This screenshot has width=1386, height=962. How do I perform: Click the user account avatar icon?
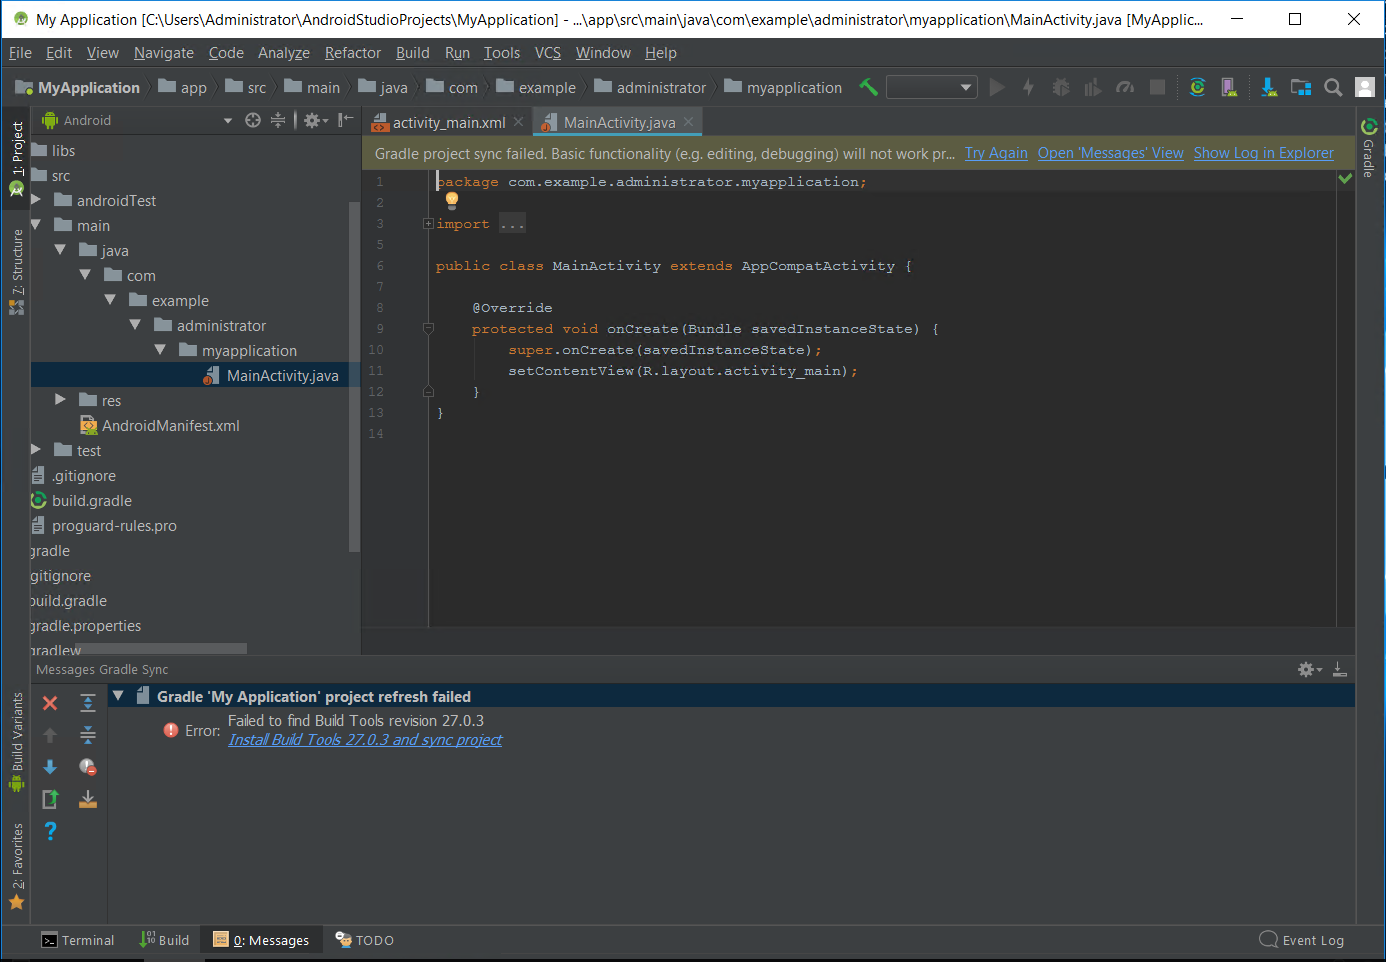1365,87
